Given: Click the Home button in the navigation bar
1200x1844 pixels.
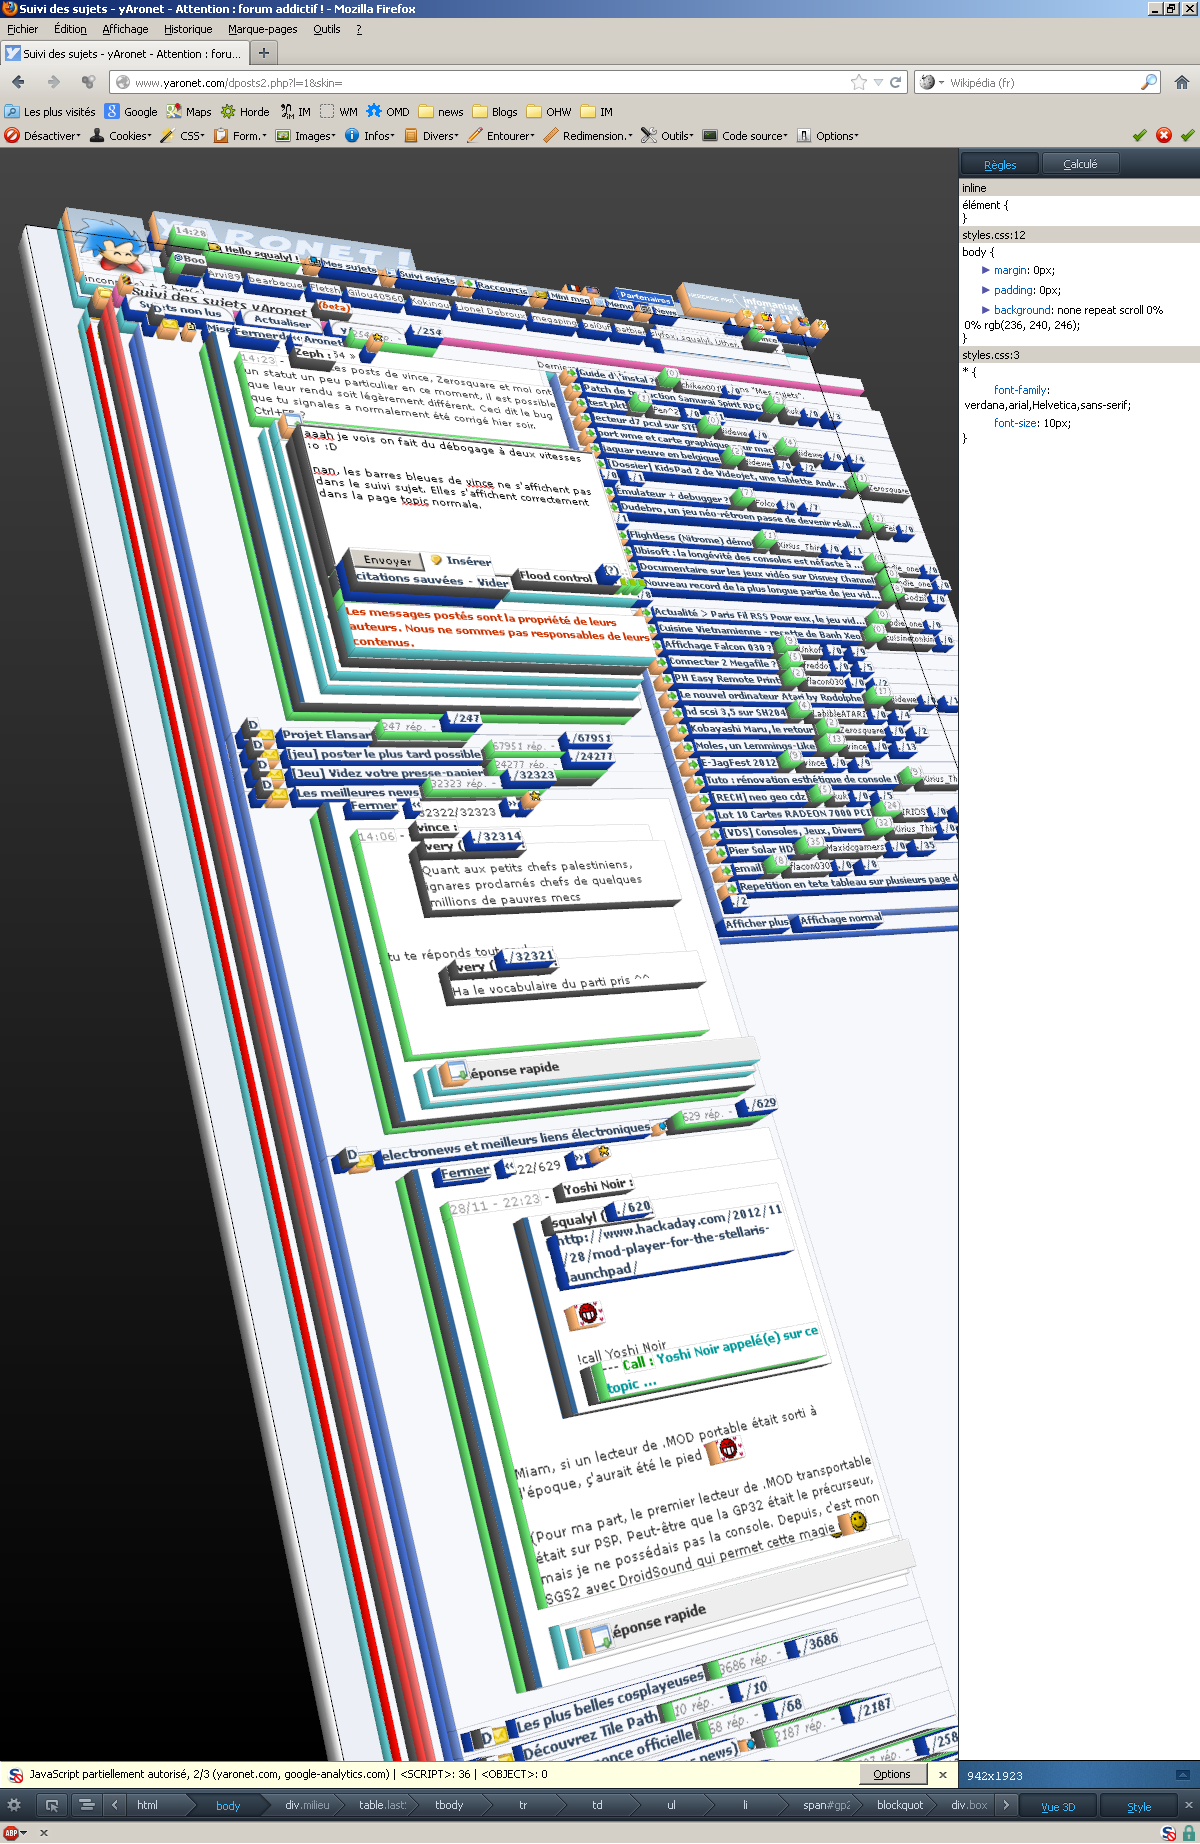Looking at the screenshot, I should click(x=1181, y=83).
